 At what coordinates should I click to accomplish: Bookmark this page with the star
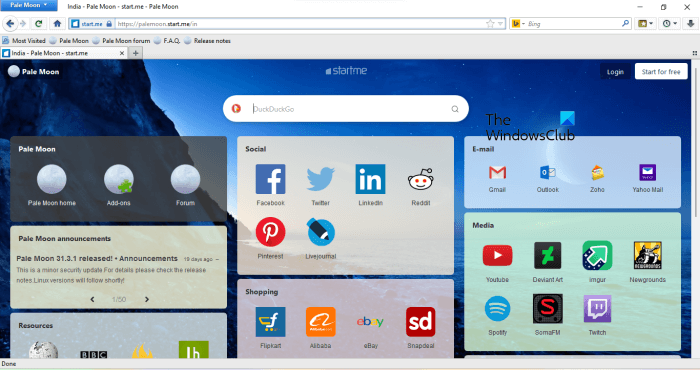[x=490, y=24]
